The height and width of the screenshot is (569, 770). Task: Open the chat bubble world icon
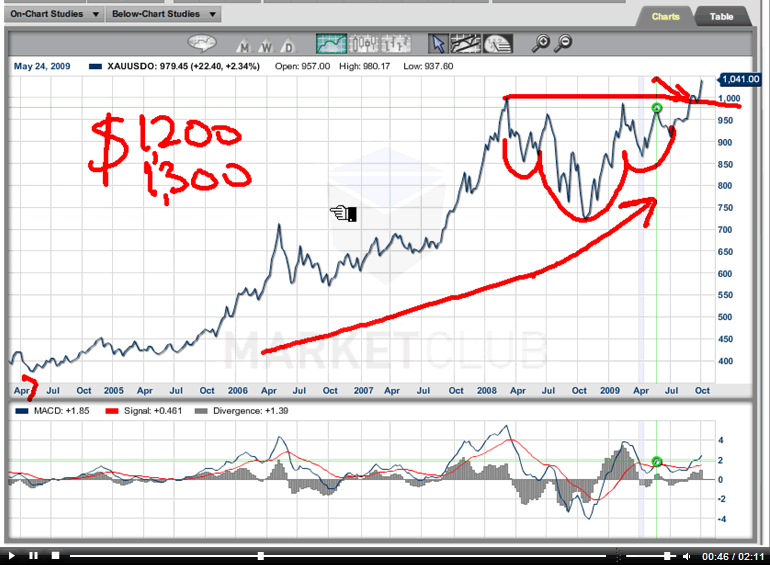202,43
